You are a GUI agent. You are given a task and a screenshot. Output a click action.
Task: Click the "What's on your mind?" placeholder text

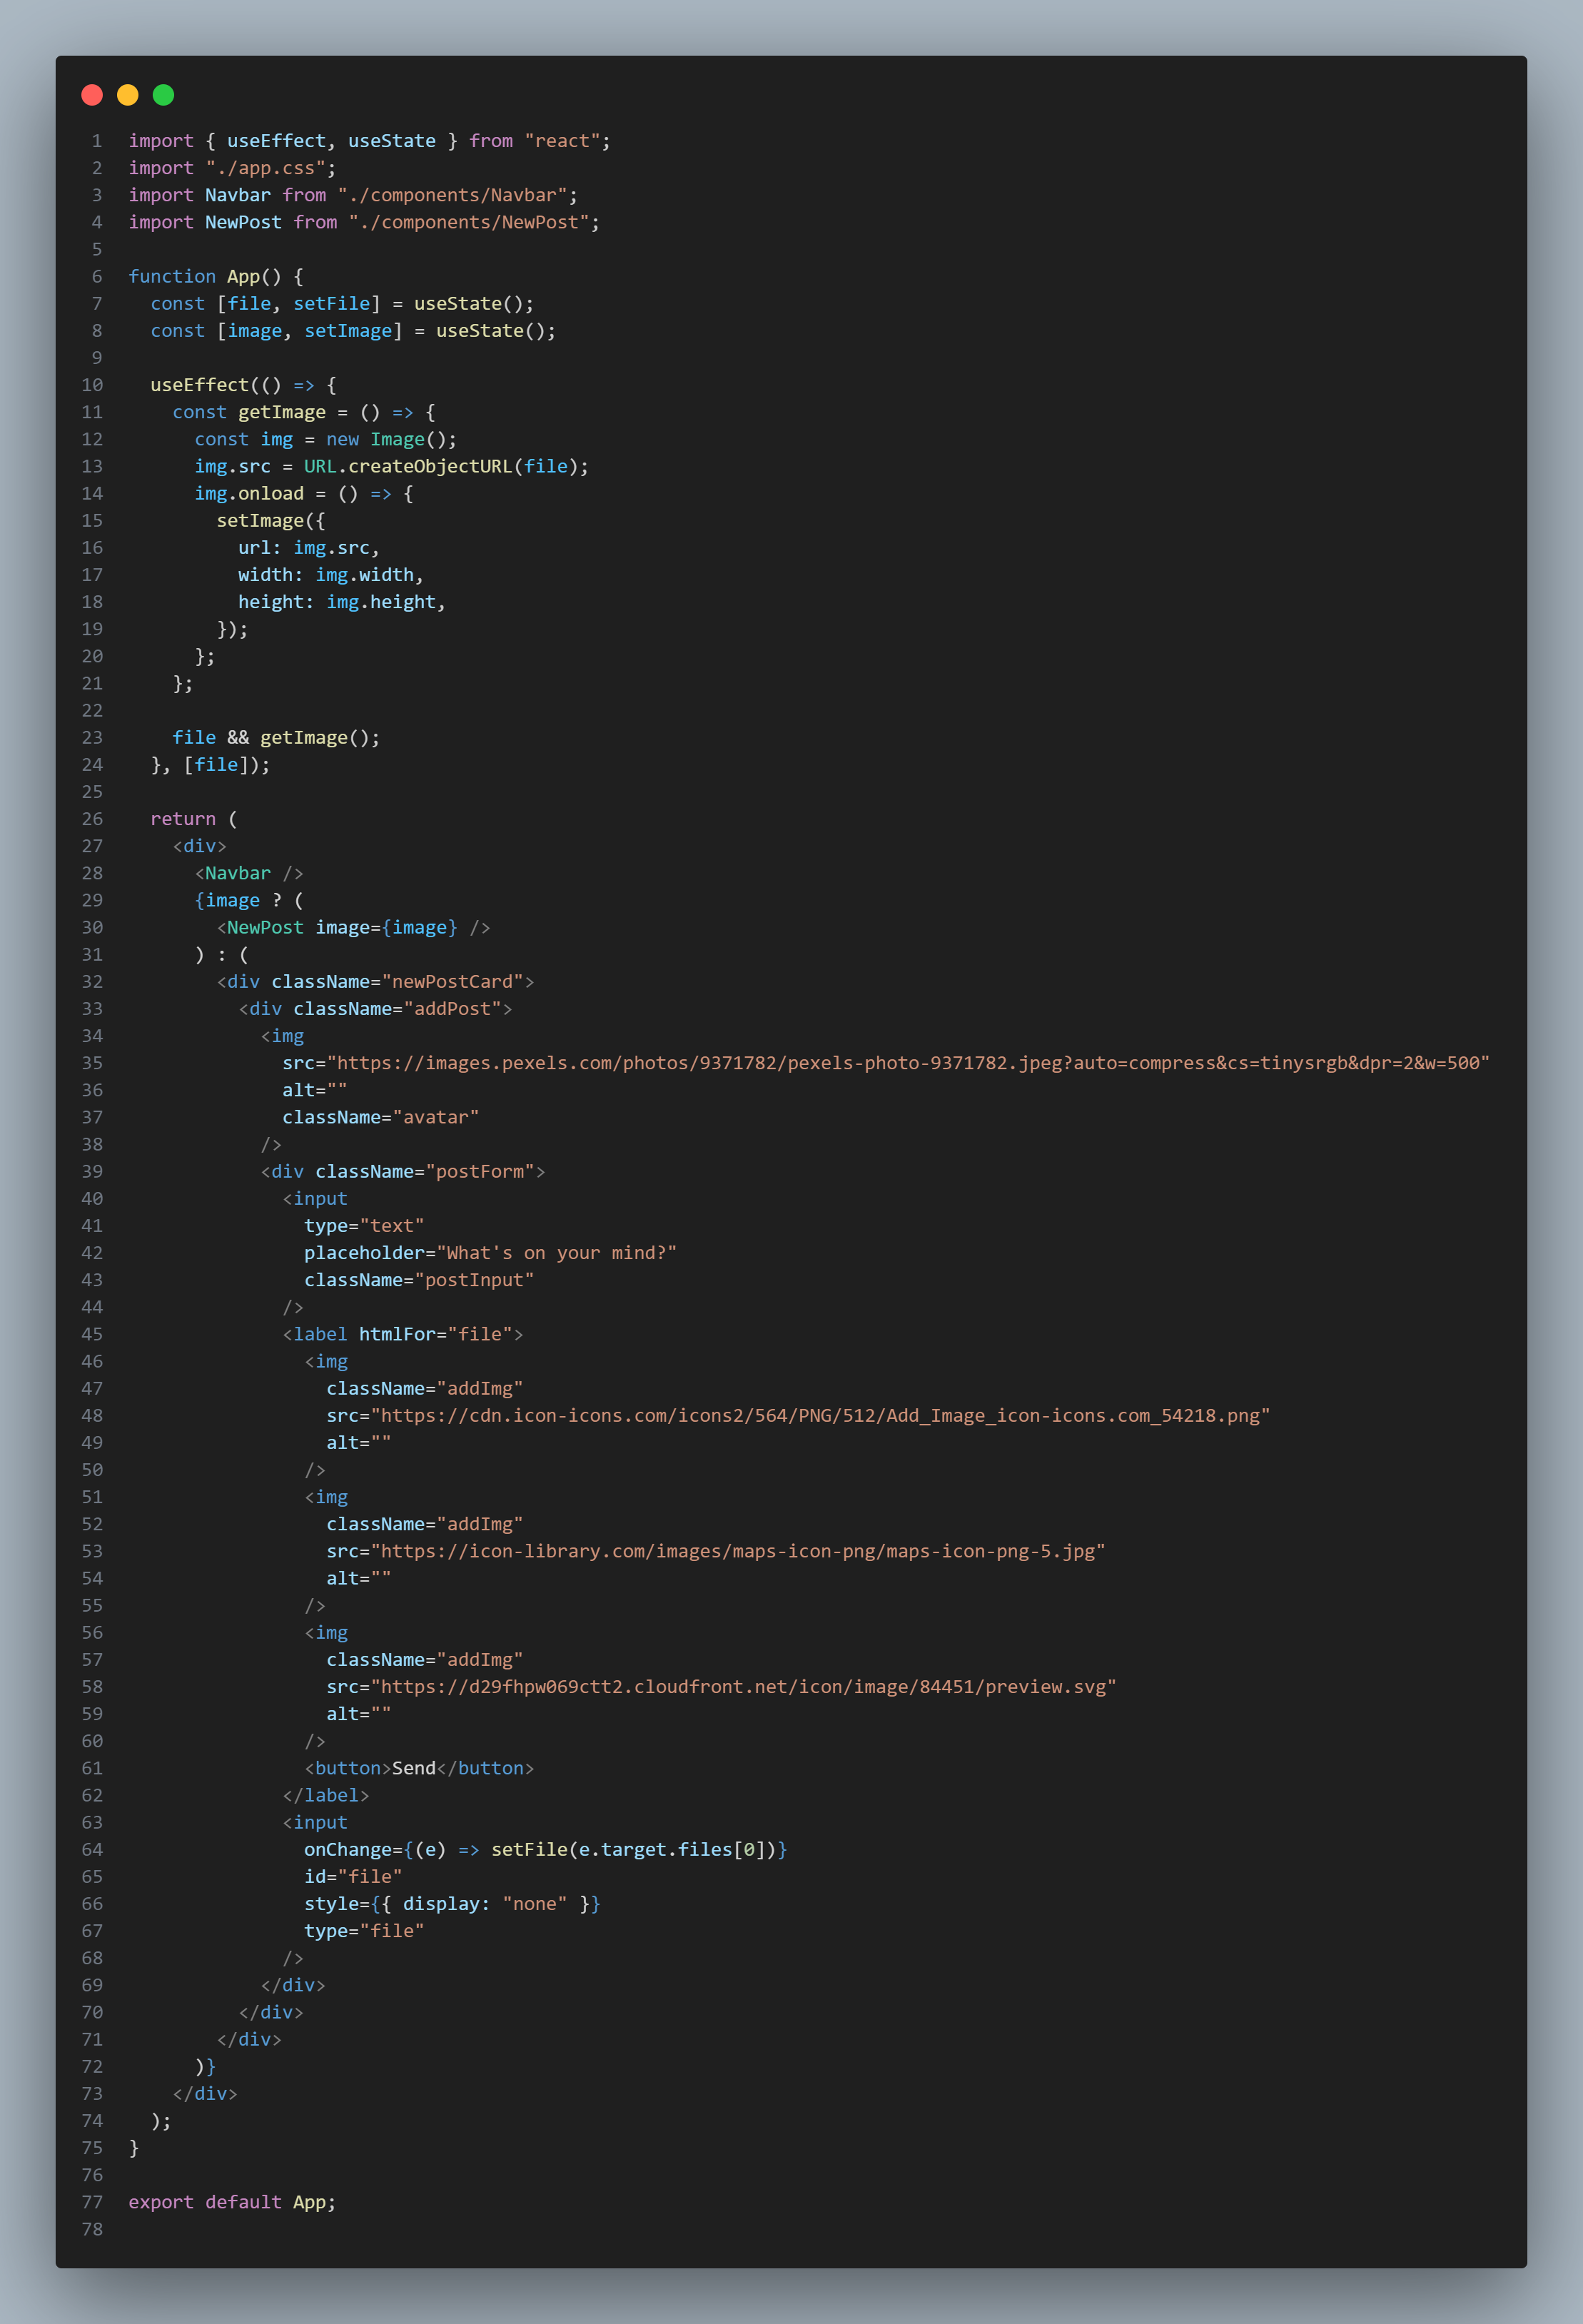pyautogui.click(x=556, y=1253)
